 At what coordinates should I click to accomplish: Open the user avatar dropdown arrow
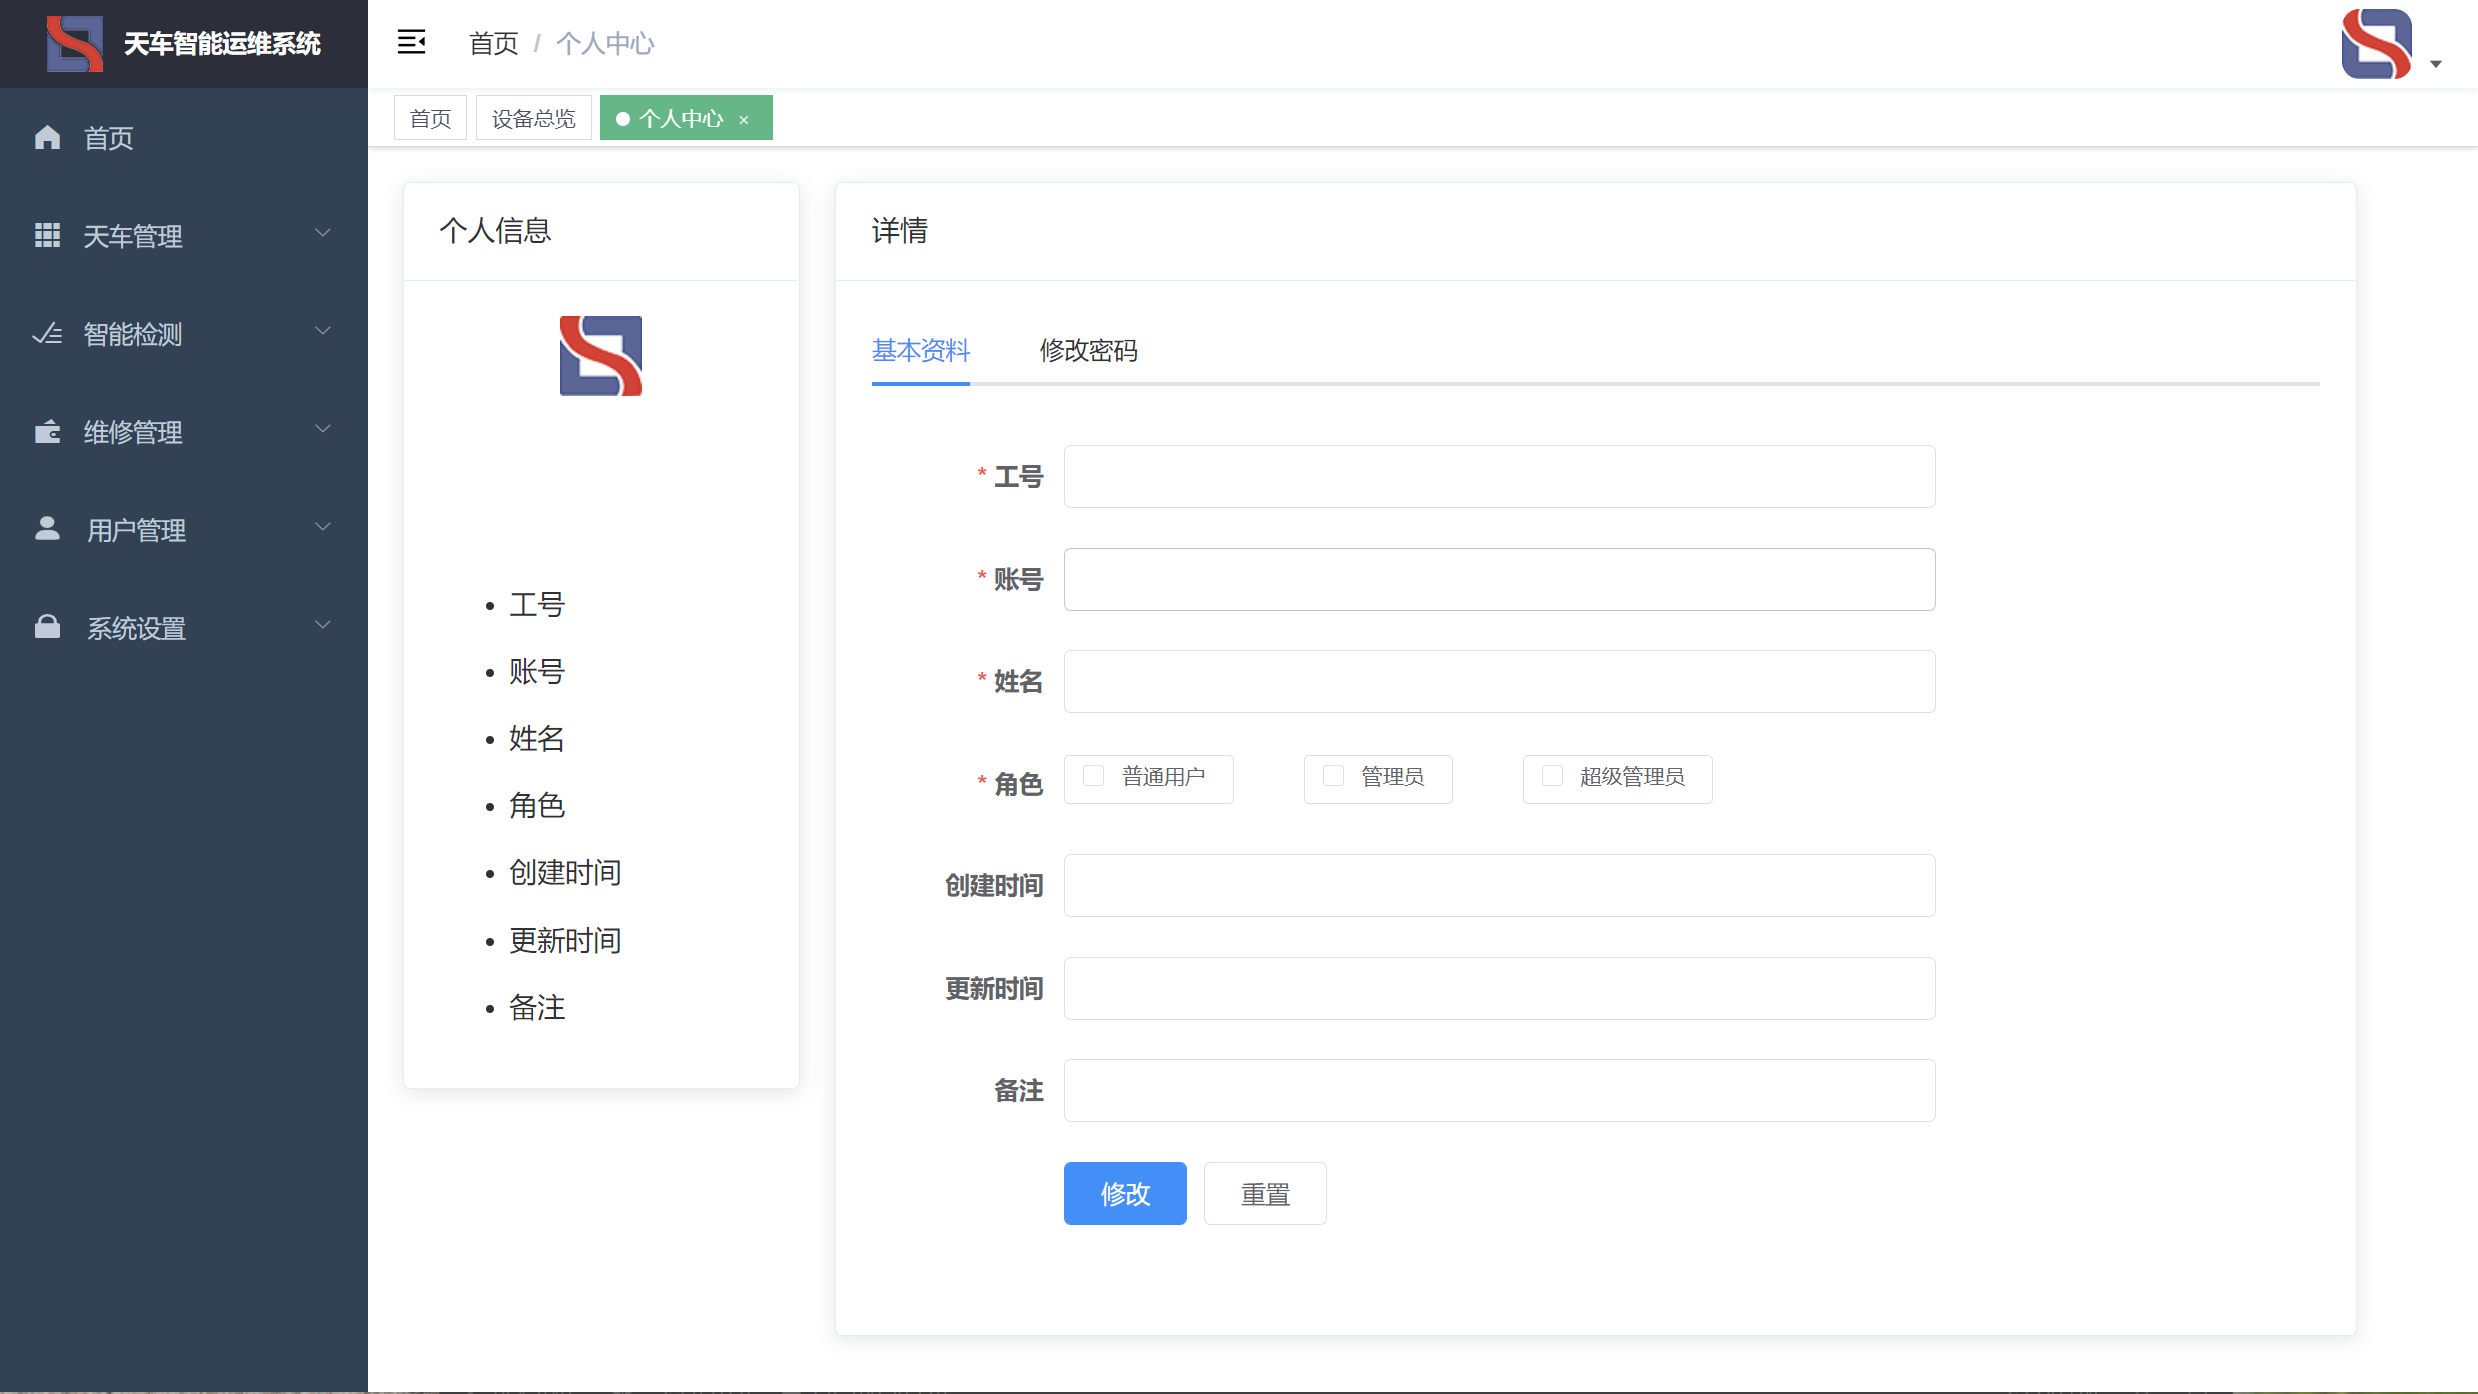click(2436, 64)
